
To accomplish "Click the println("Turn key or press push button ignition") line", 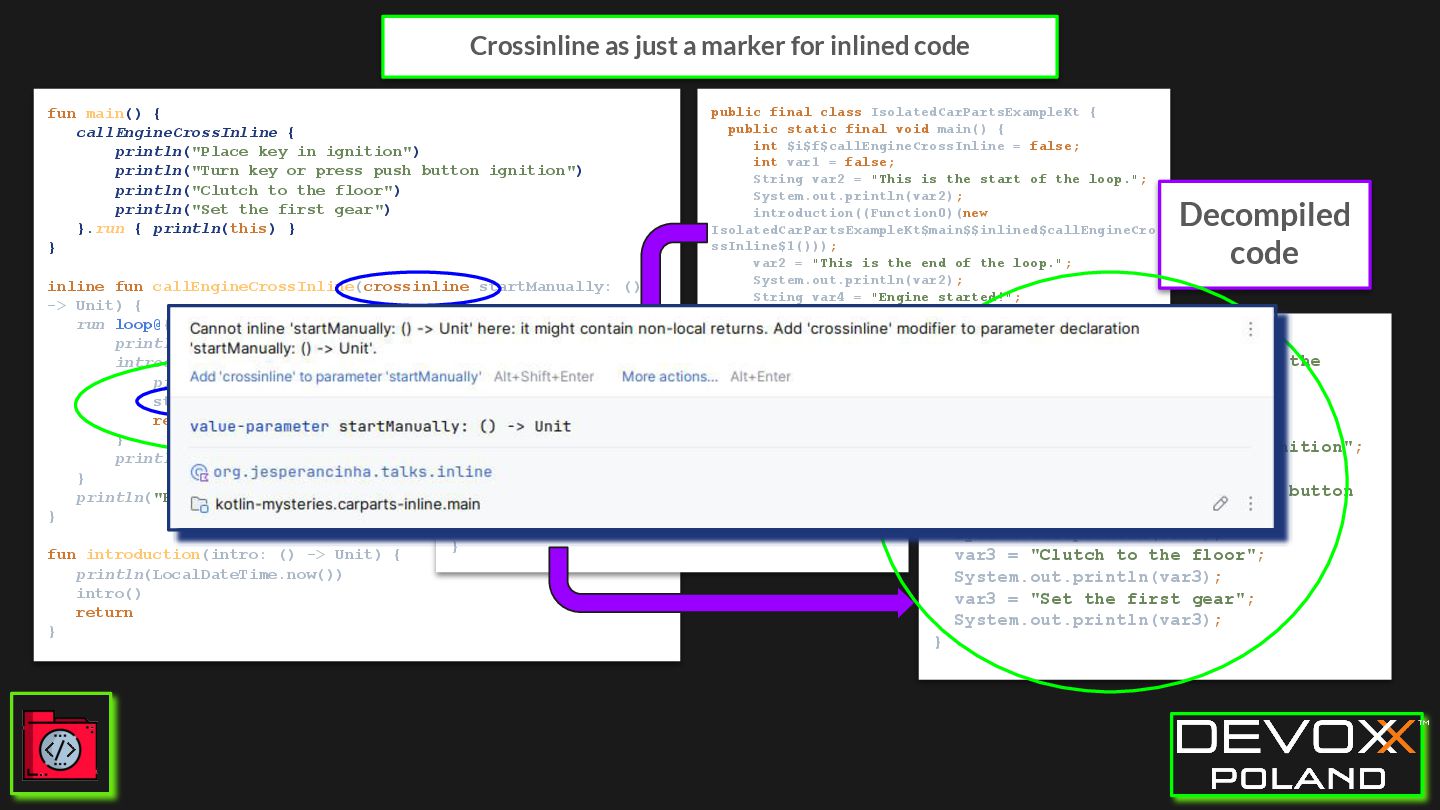I will tap(348, 170).
